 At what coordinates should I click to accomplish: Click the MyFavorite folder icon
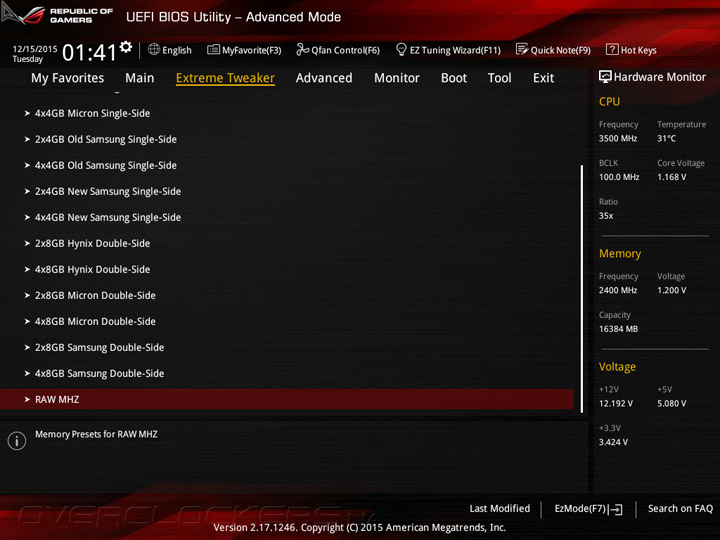pyautogui.click(x=214, y=49)
